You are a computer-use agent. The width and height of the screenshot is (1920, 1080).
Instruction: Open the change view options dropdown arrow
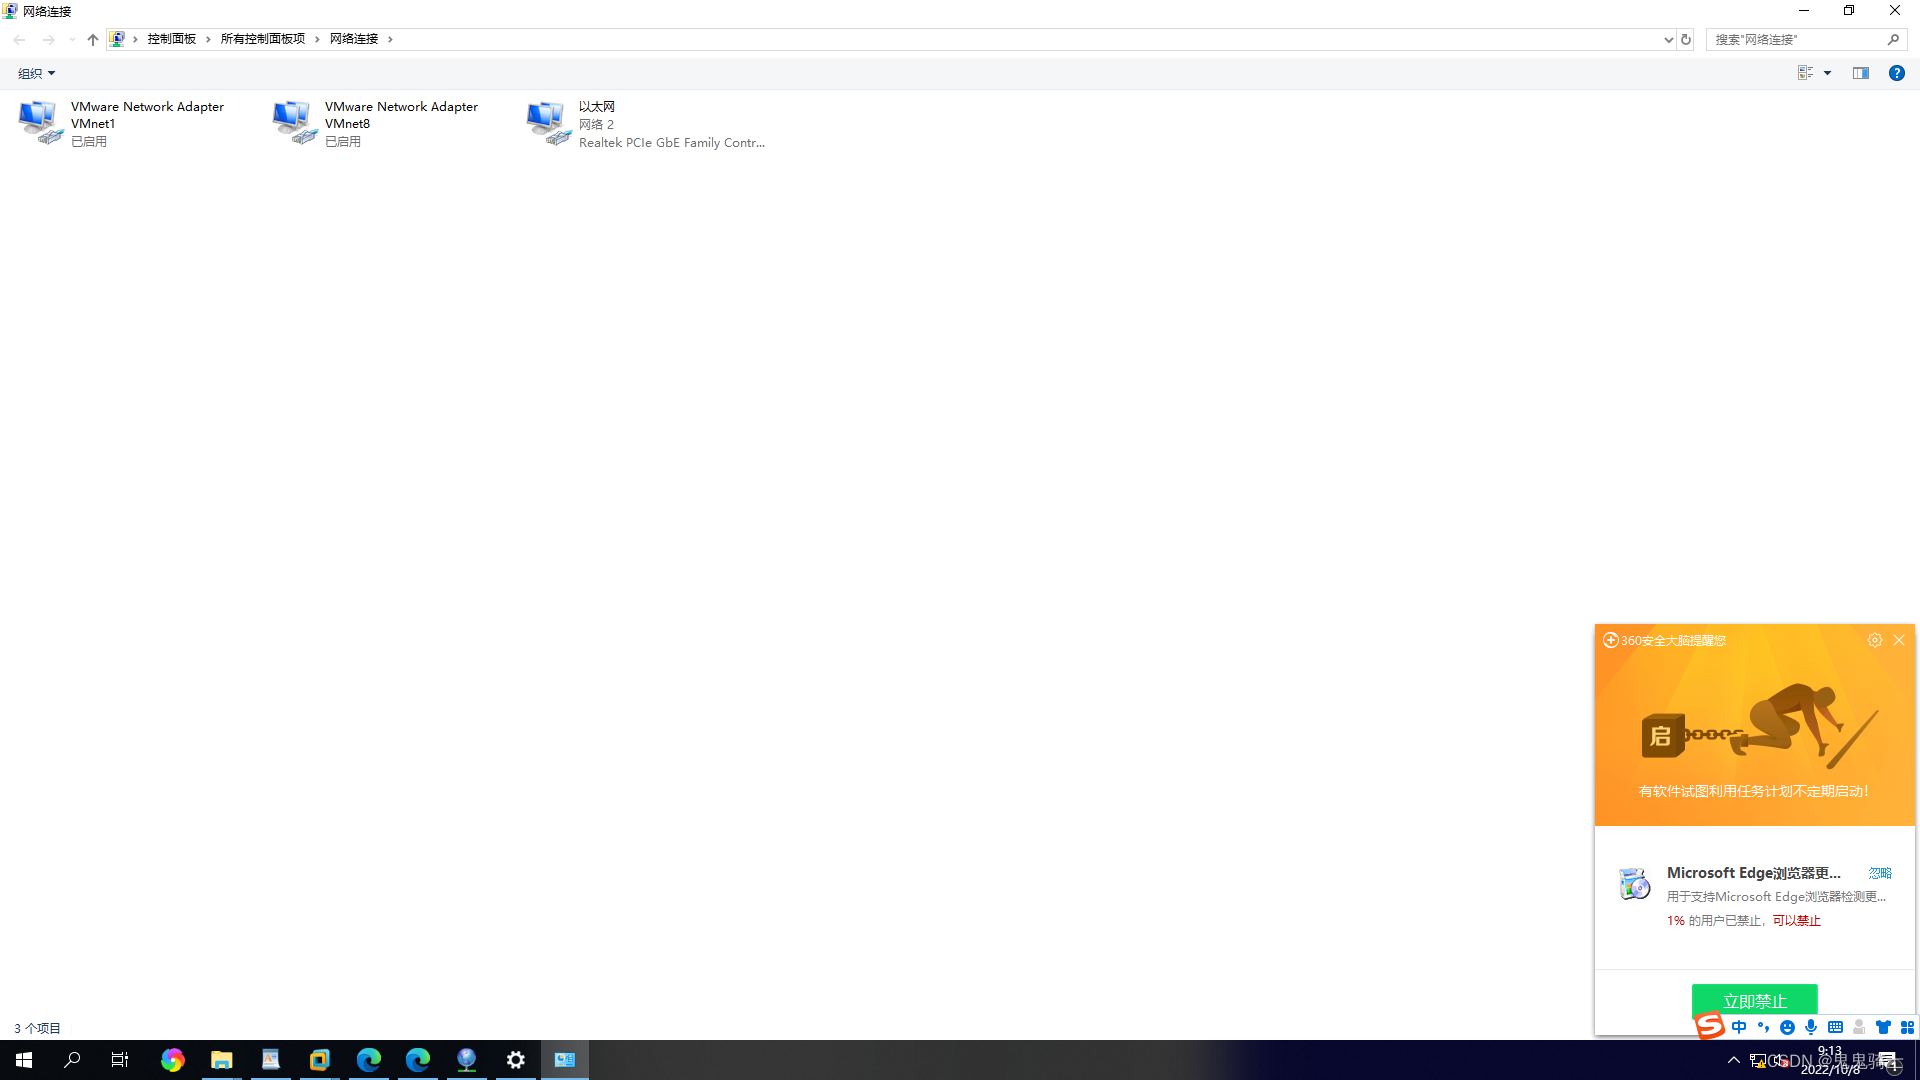1827,73
